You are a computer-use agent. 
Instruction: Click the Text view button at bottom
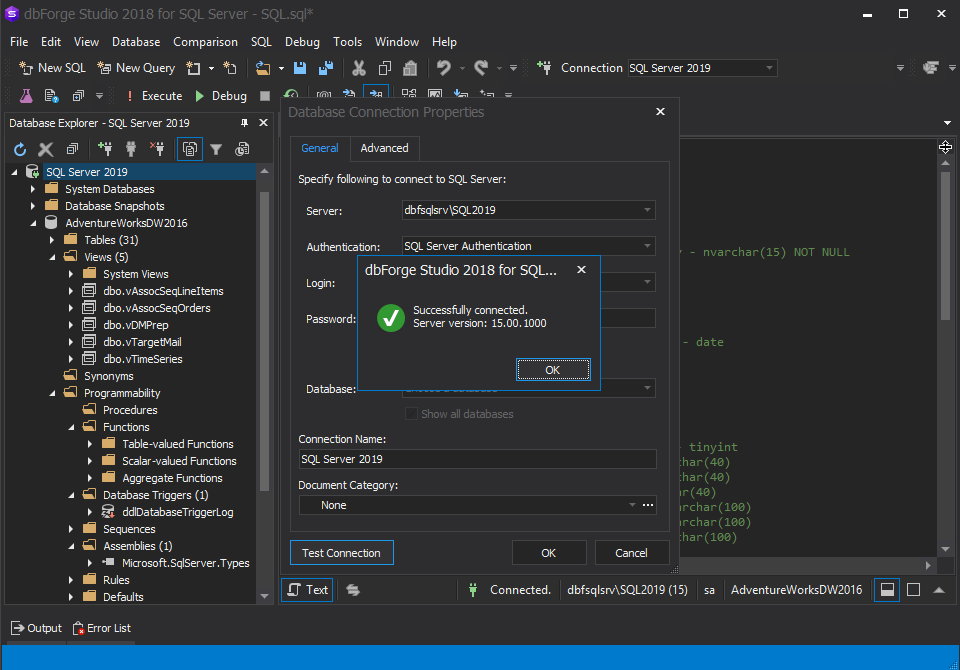[307, 590]
